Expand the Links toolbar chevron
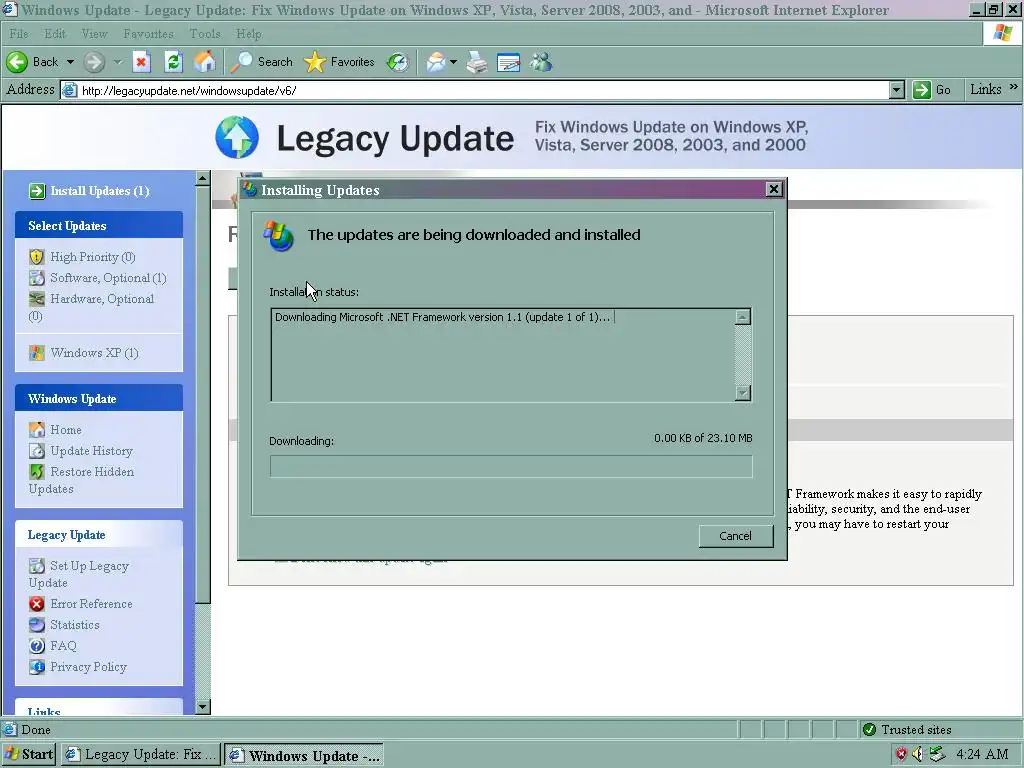The width and height of the screenshot is (1024, 768). tap(1014, 87)
